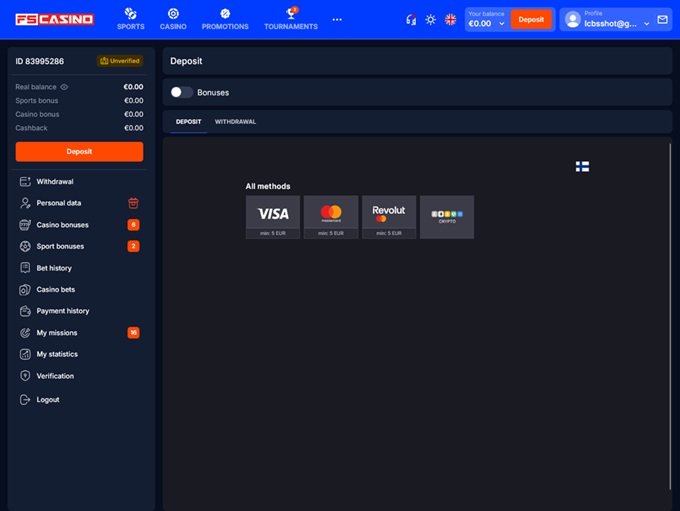Open the Tournaments trophy icon
The height and width of the screenshot is (511, 680).
click(x=291, y=14)
